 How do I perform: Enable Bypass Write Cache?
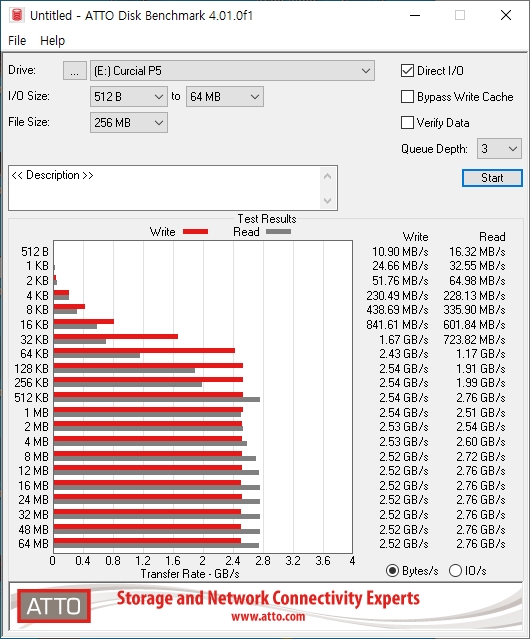point(407,97)
